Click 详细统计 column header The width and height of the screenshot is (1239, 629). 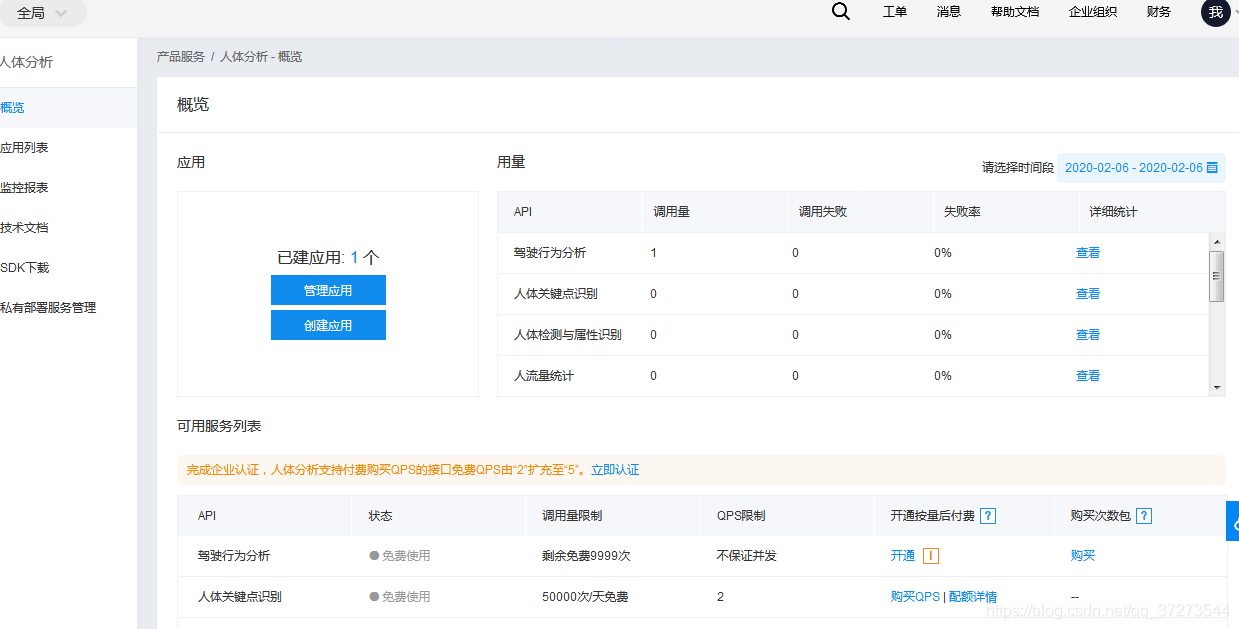pos(1113,212)
